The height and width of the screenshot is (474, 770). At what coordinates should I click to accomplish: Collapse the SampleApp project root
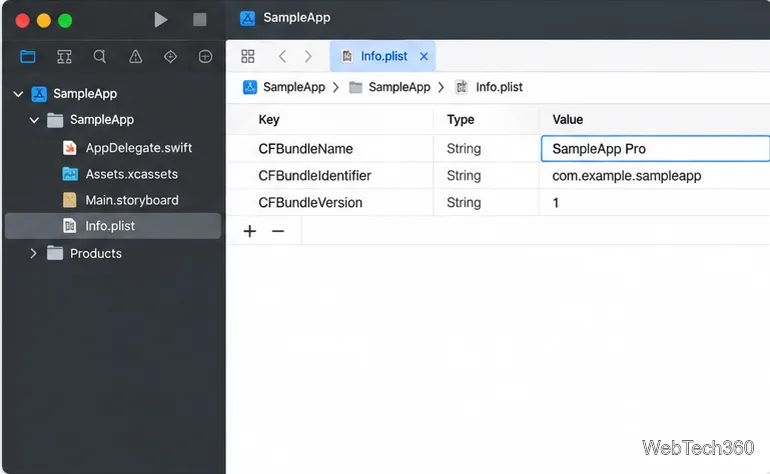(18, 93)
